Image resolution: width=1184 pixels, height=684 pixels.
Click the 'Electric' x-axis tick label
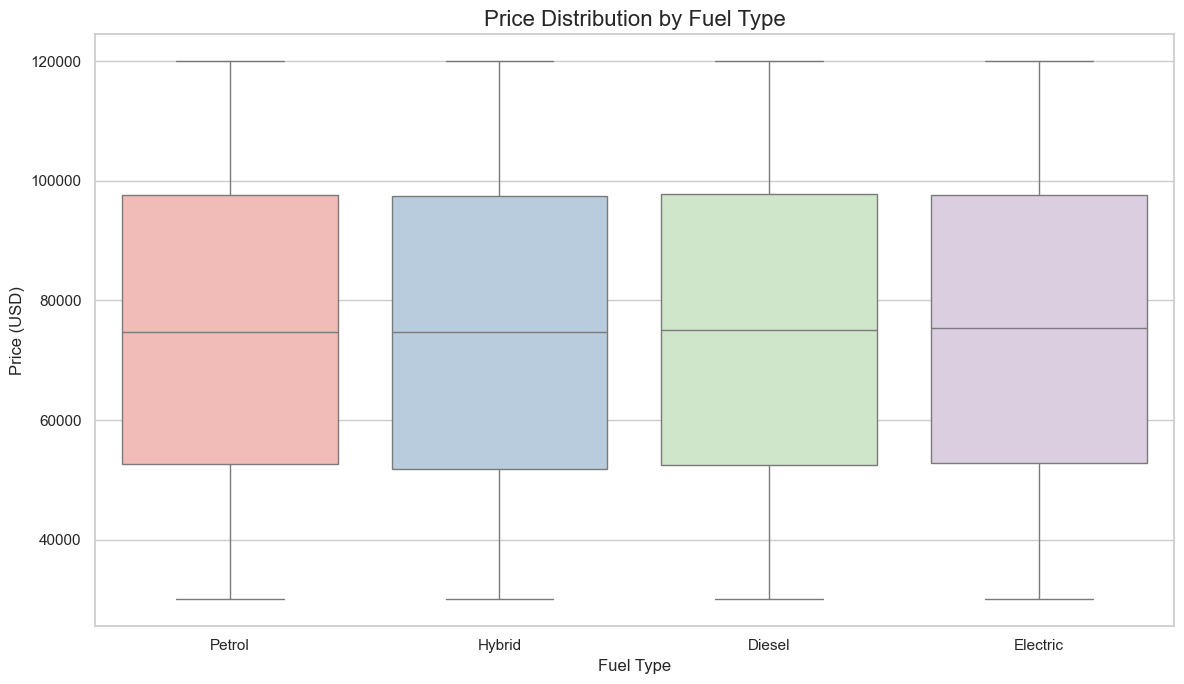[x=1038, y=645]
